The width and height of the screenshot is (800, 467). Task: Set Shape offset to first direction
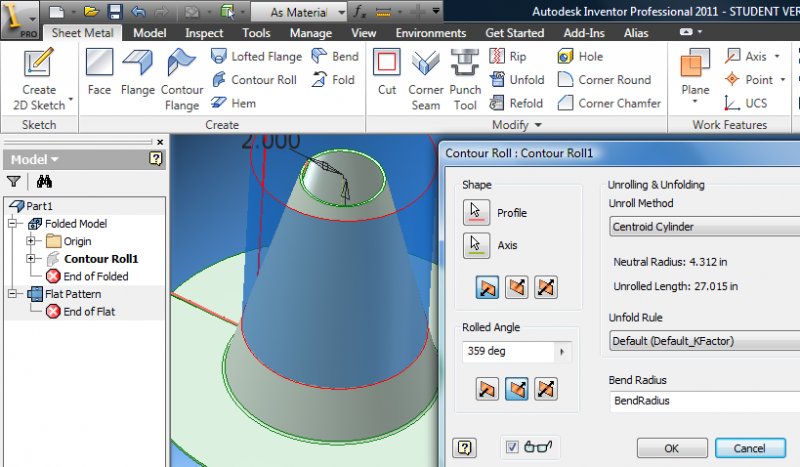click(x=487, y=287)
